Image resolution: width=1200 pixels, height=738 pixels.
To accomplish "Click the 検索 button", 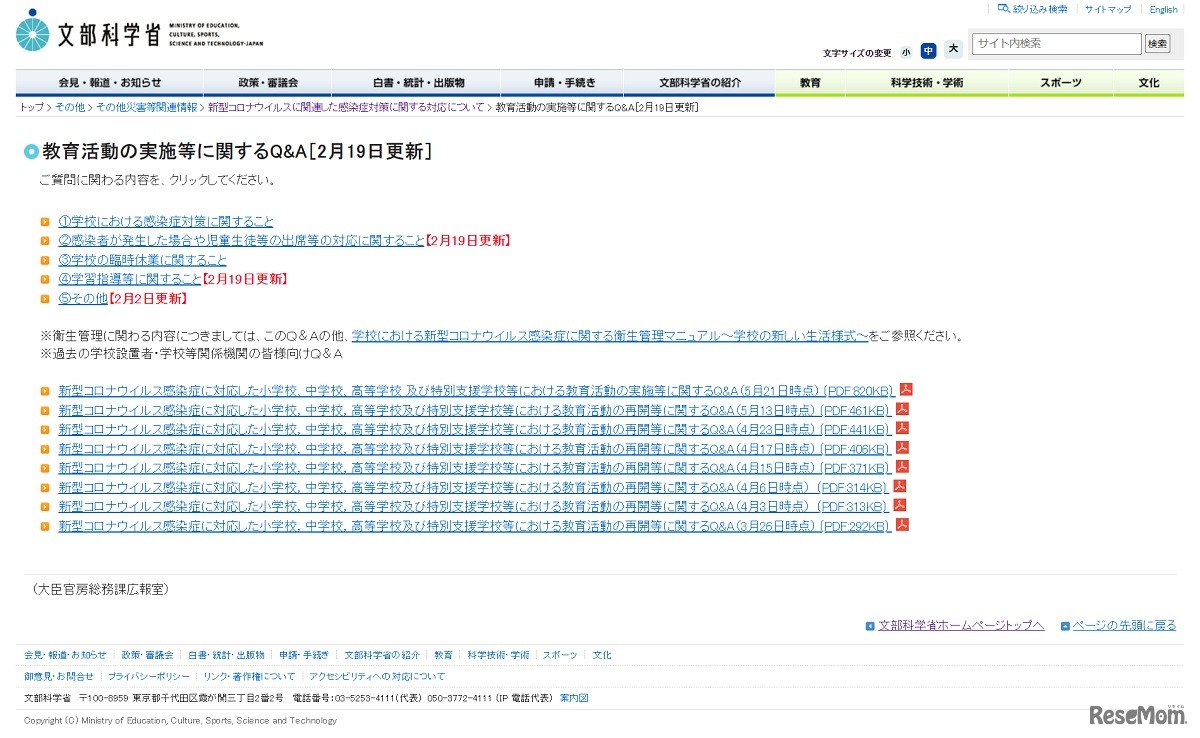I will pyautogui.click(x=1157, y=43).
